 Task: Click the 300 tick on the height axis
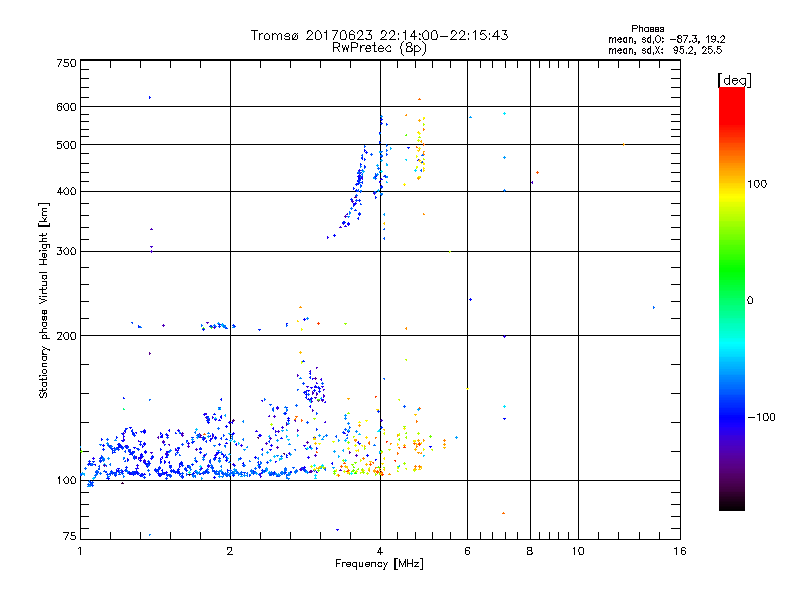(66, 251)
